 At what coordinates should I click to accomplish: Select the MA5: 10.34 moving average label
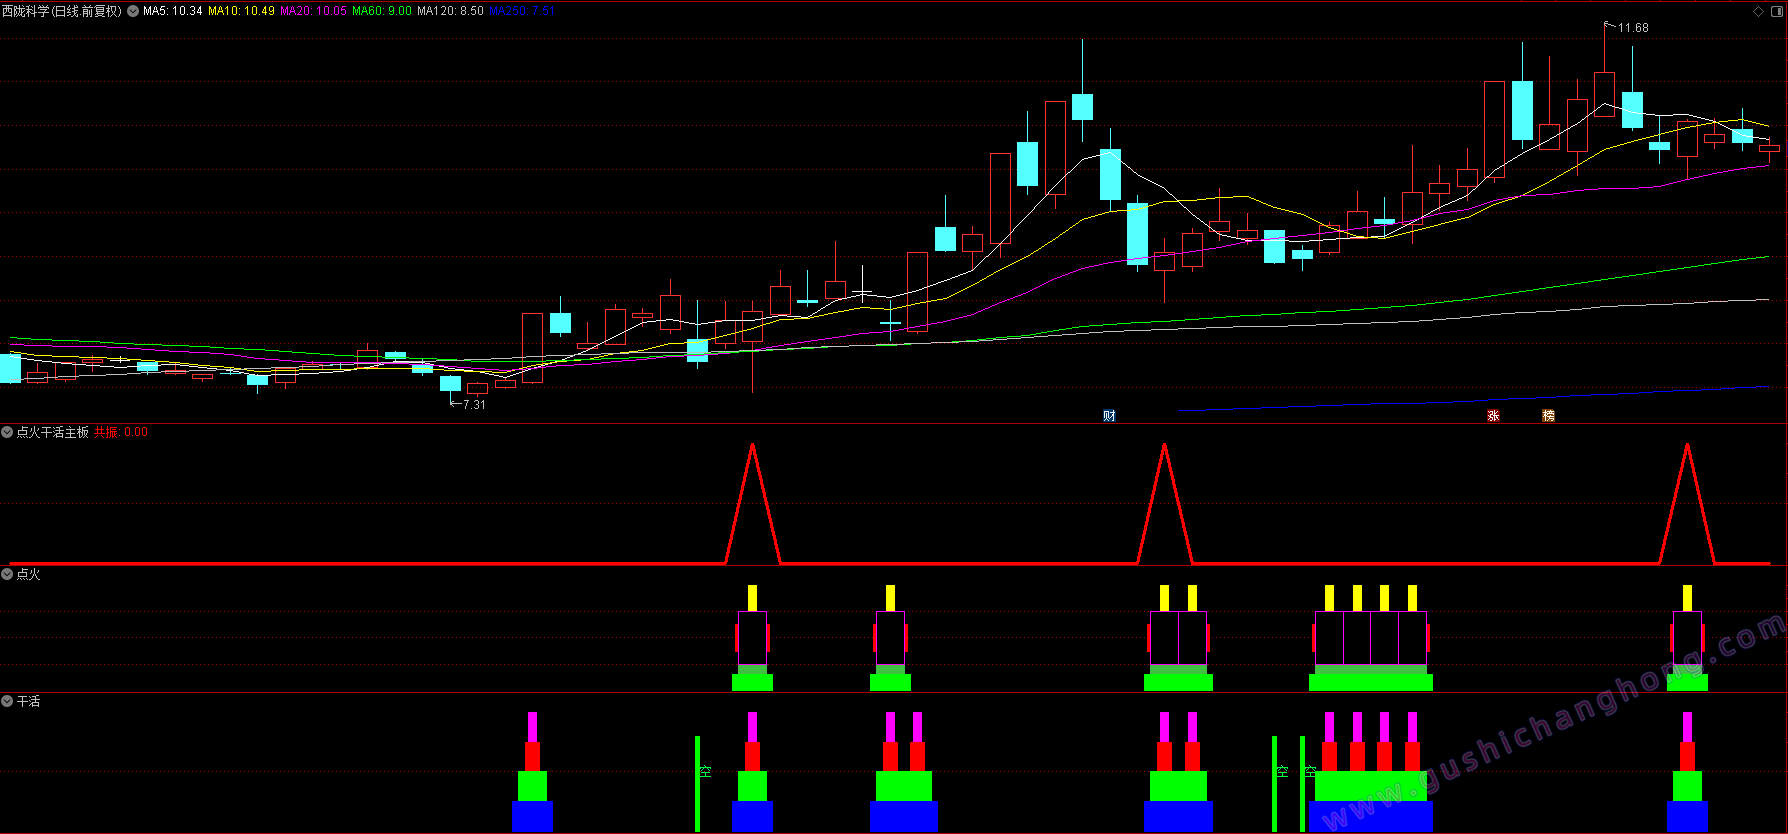[173, 11]
